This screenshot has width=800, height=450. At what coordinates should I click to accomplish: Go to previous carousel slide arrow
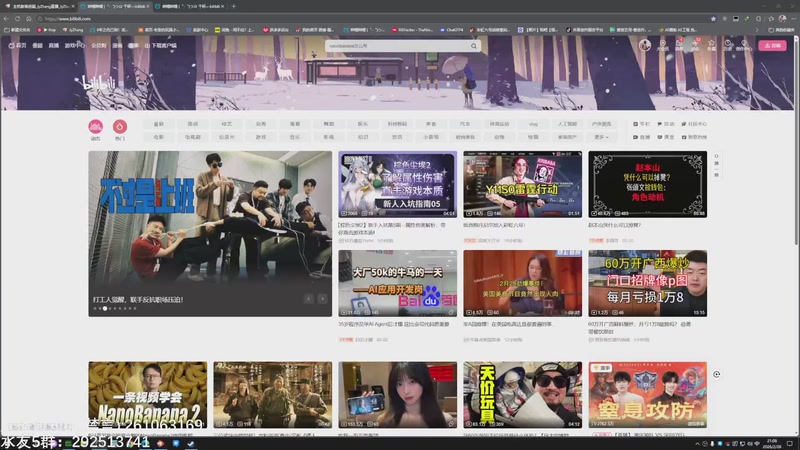coord(309,299)
